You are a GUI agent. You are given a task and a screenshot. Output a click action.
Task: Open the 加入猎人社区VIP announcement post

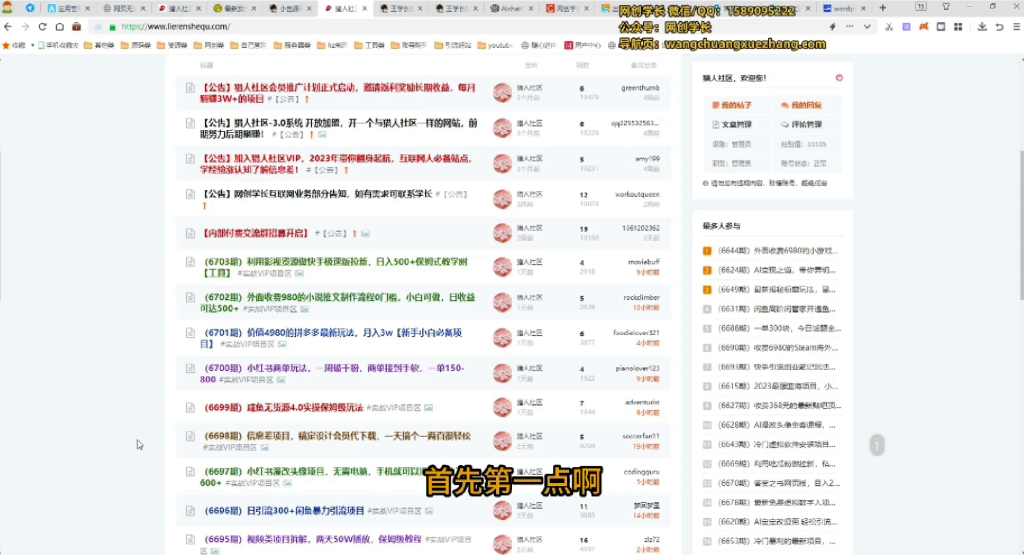click(x=336, y=164)
